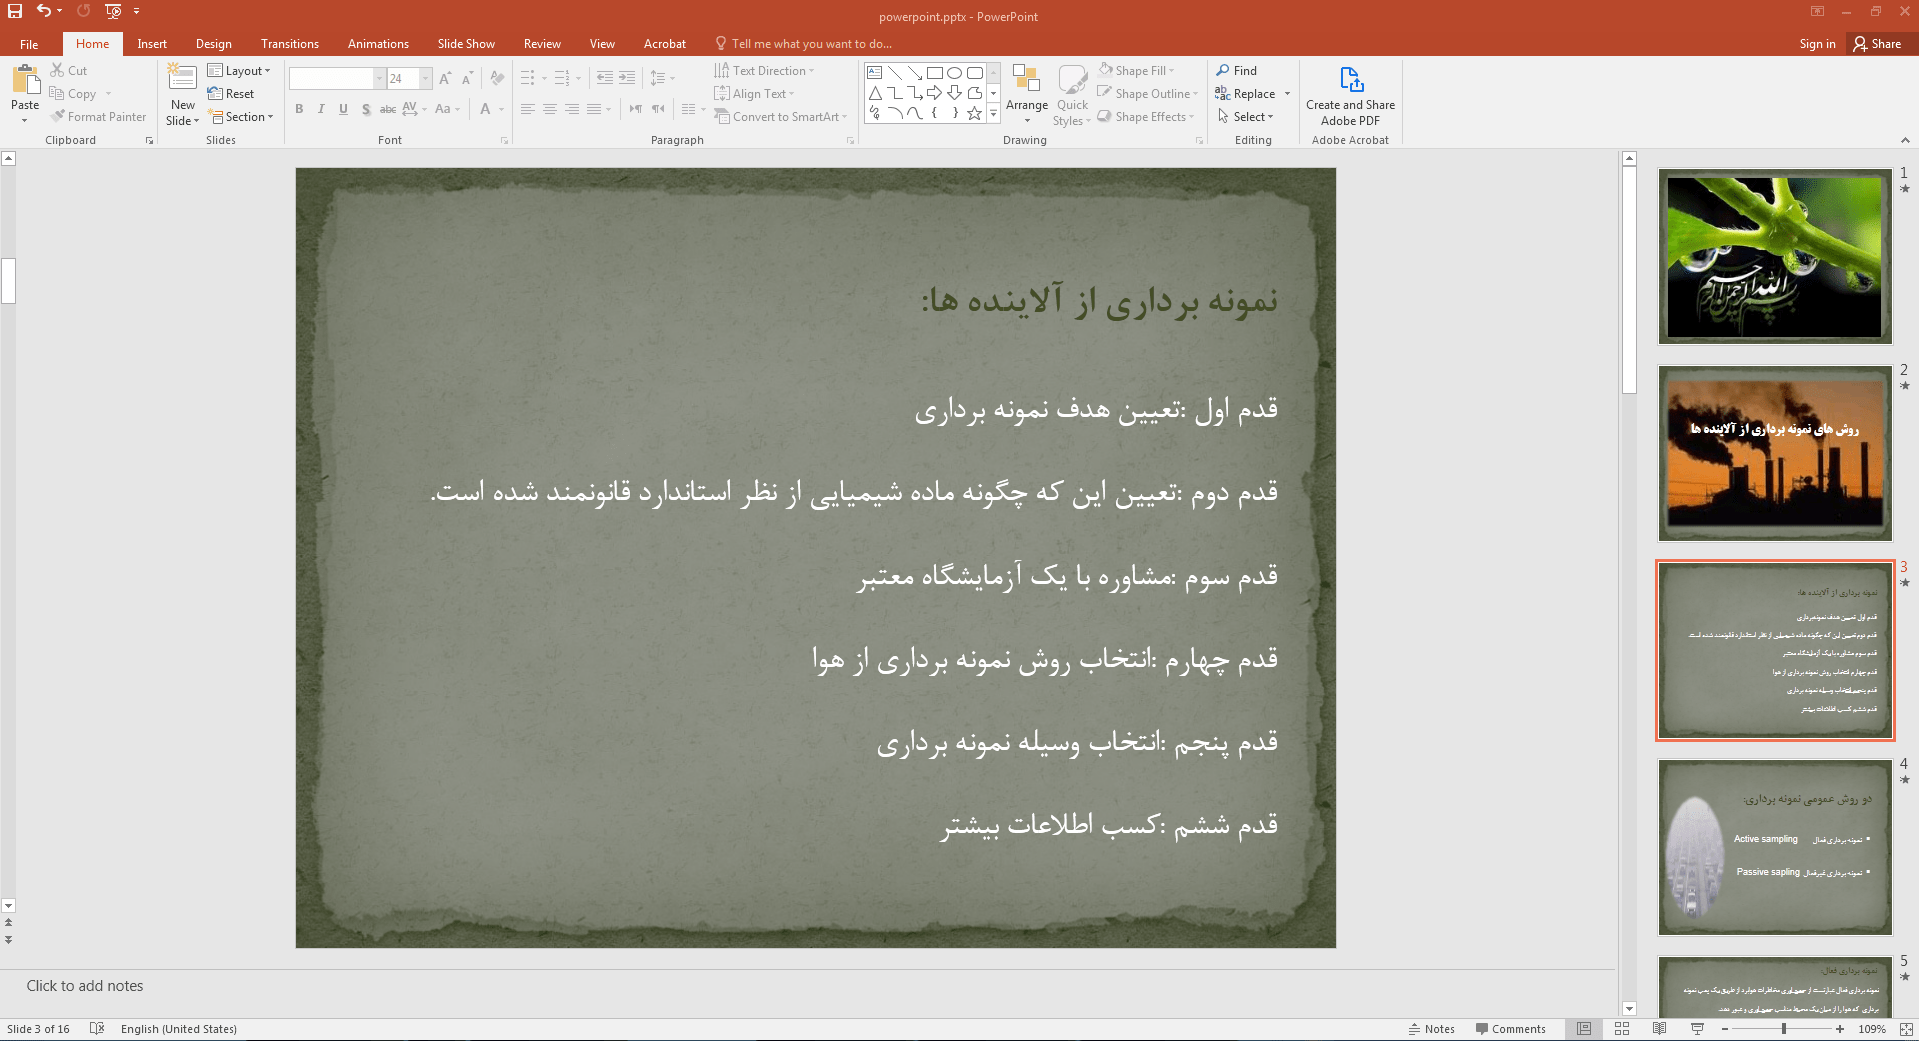Click the Find magnifier in Editing group
This screenshot has height=1041, width=1919.
coord(1223,70)
